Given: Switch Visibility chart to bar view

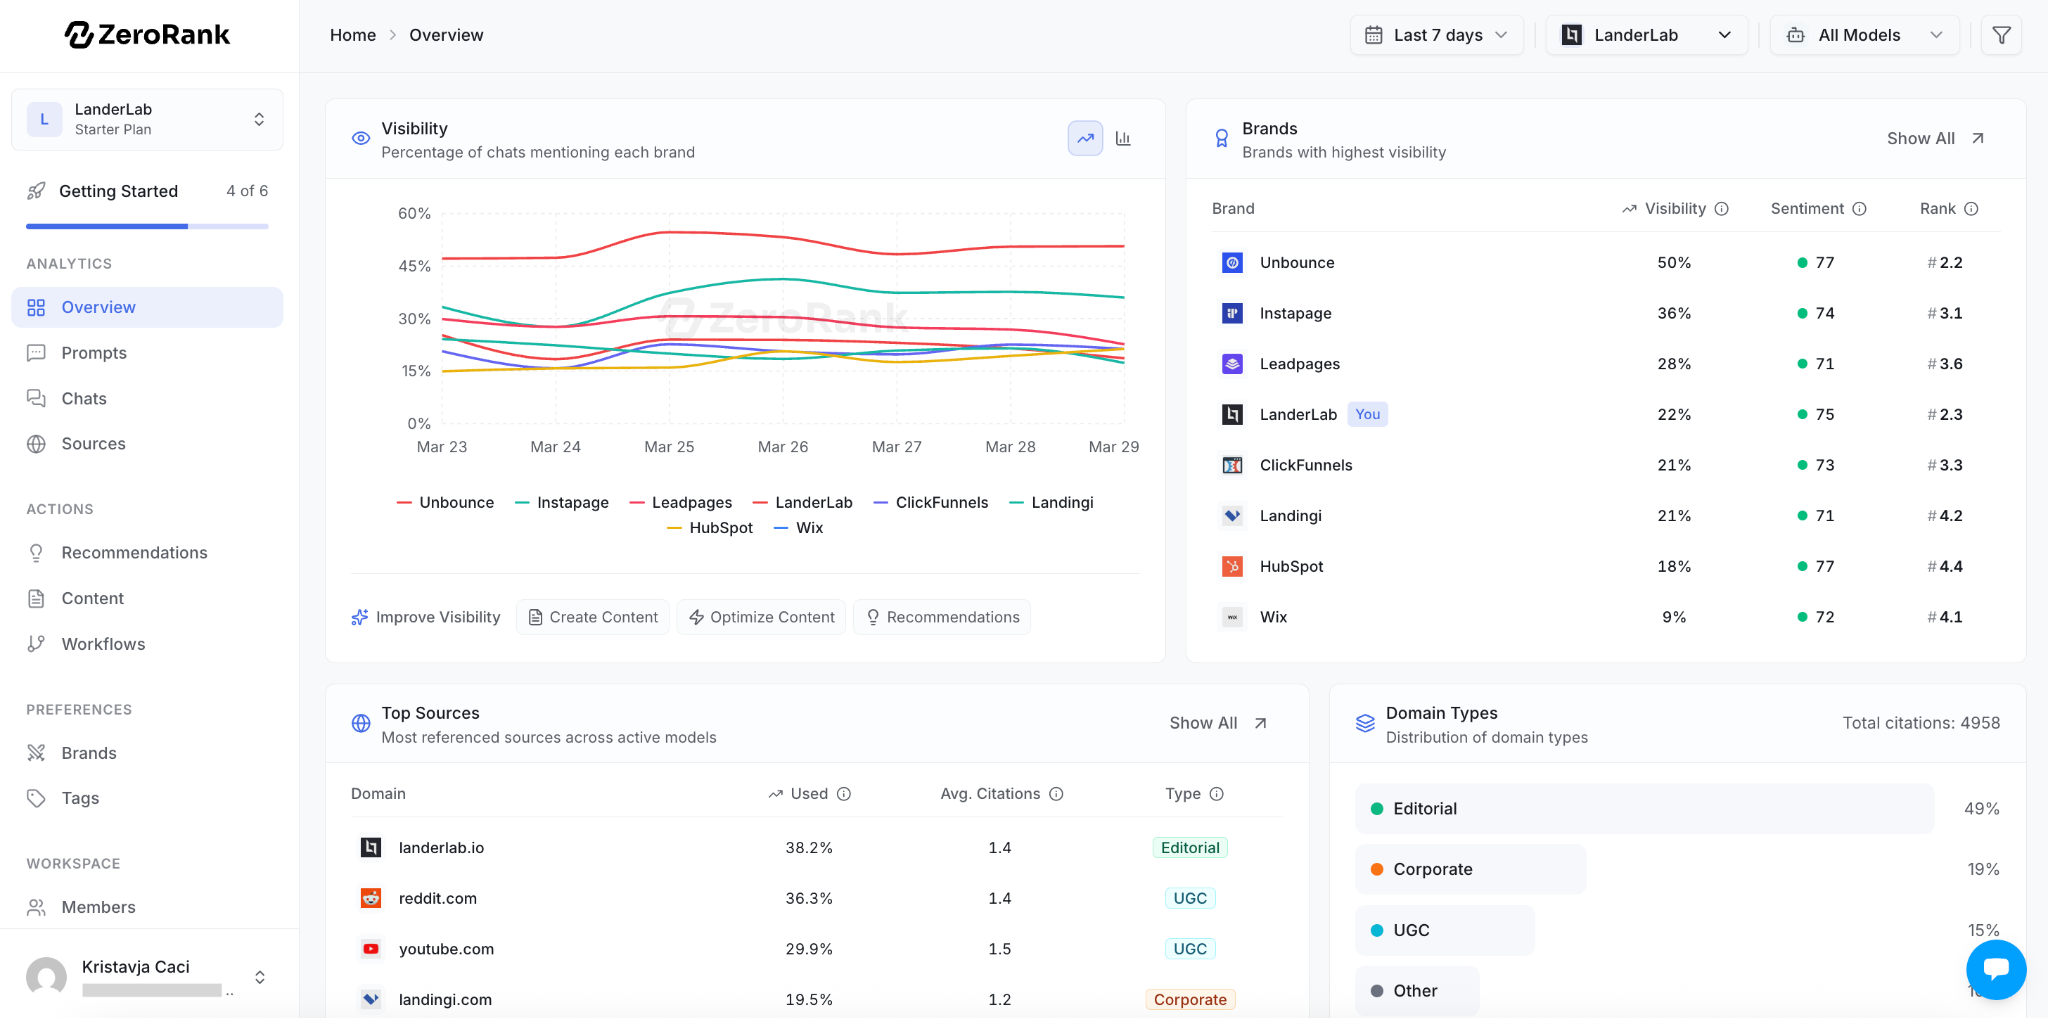Looking at the screenshot, I should tap(1123, 138).
